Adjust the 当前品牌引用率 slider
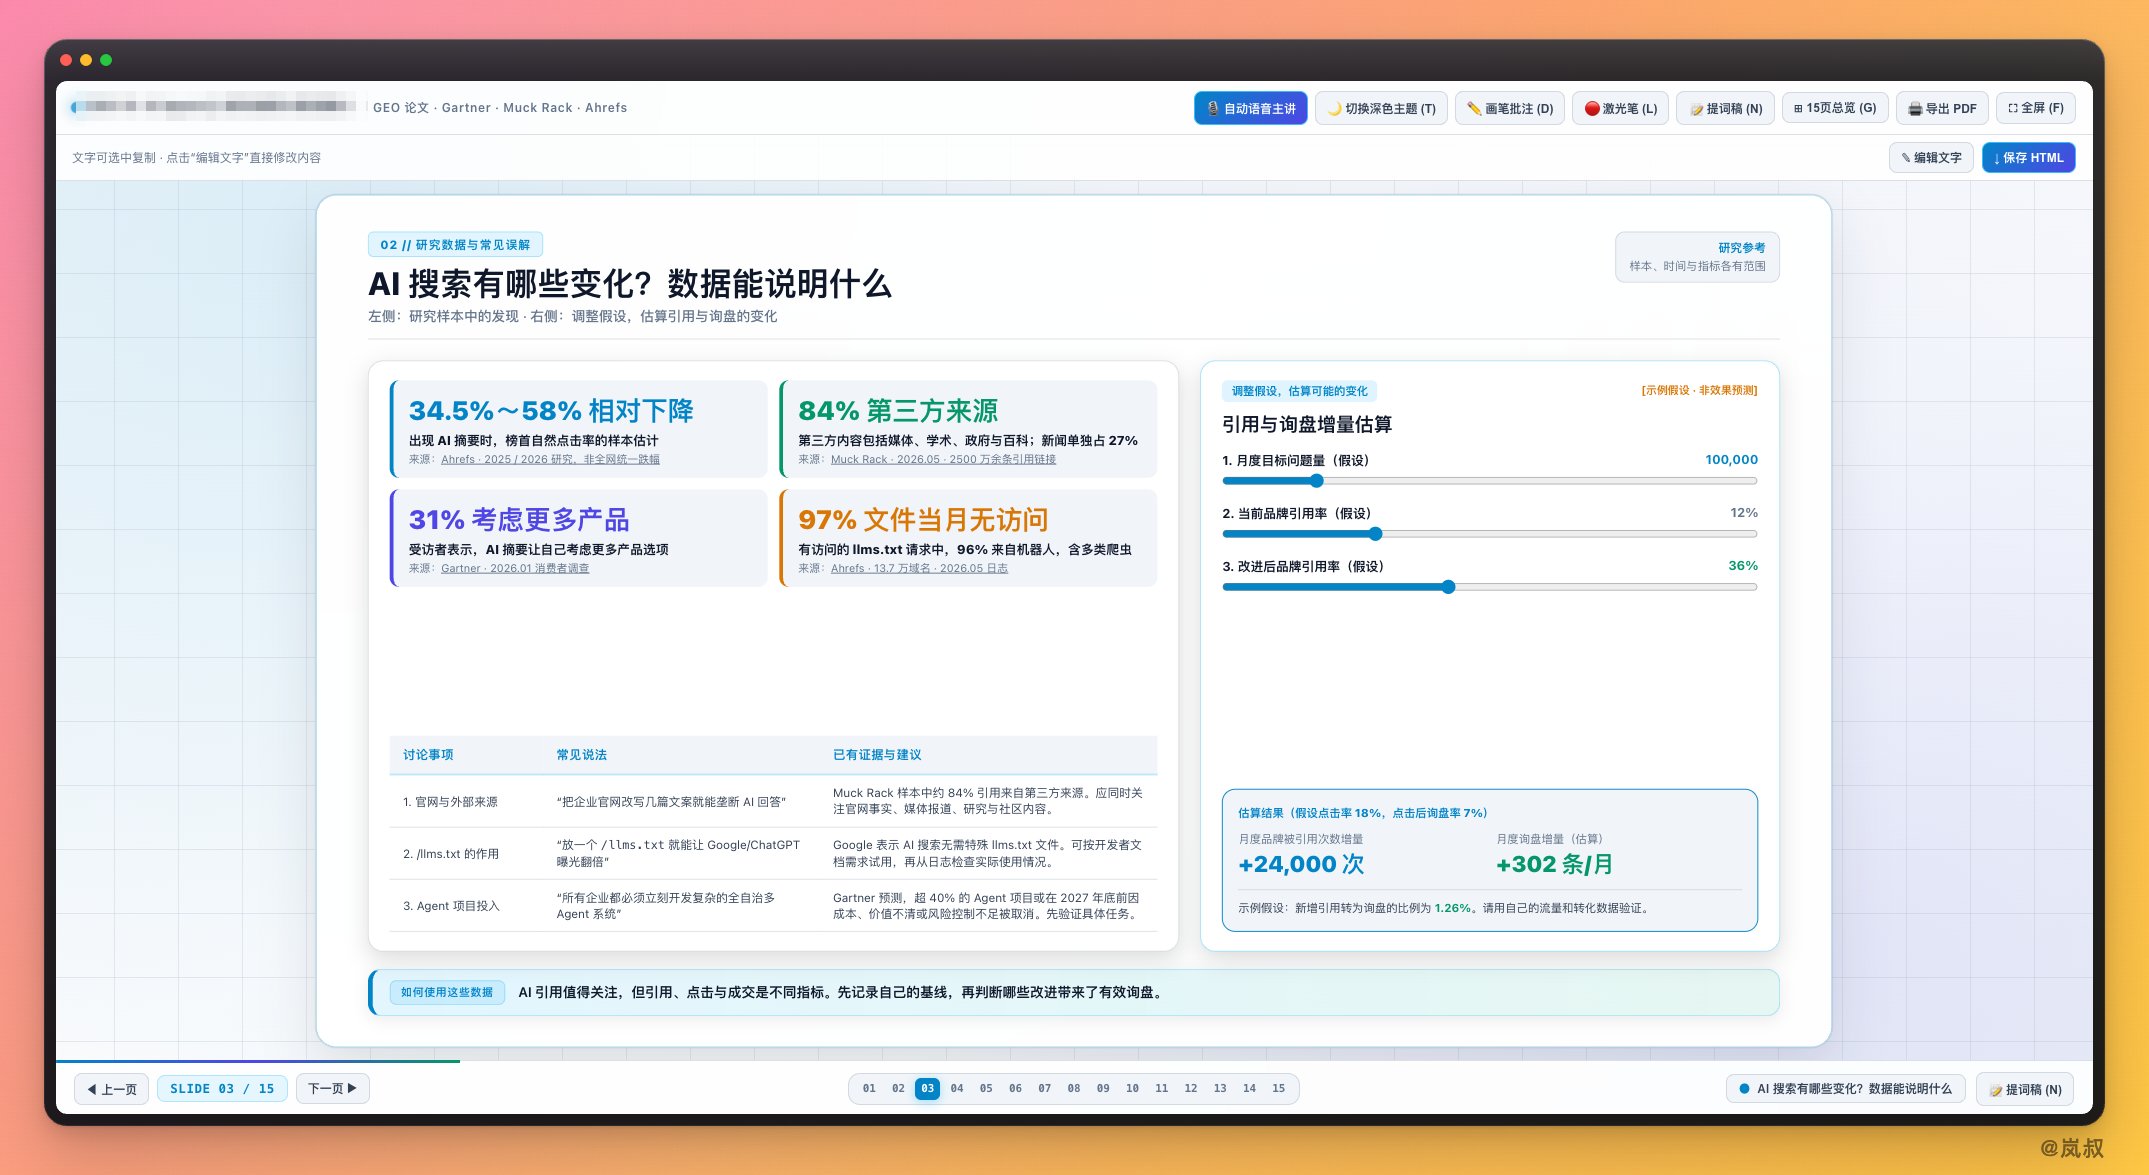 click(1489, 534)
